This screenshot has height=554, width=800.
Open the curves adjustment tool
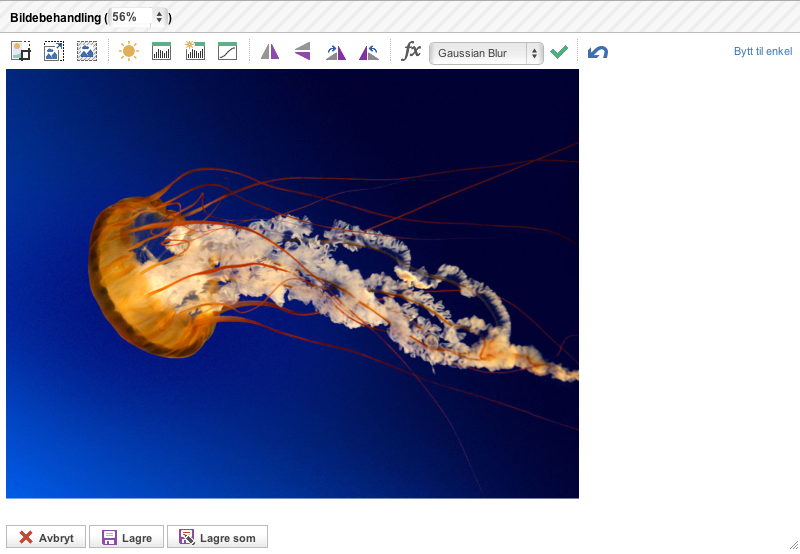[228, 52]
